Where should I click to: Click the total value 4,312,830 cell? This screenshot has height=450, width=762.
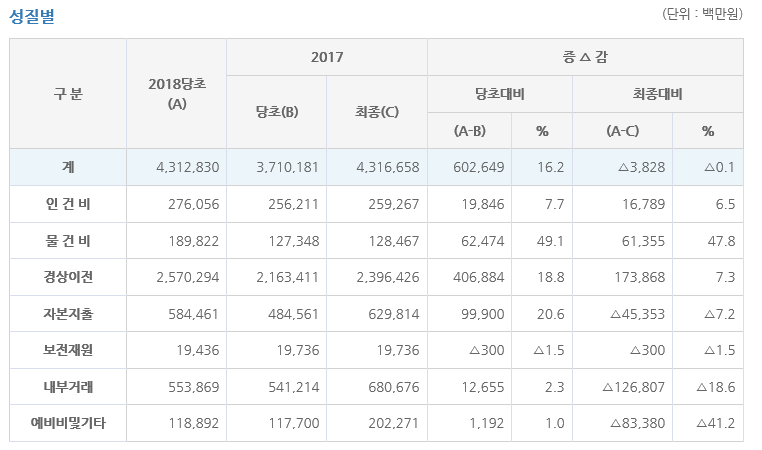pyautogui.click(x=187, y=167)
